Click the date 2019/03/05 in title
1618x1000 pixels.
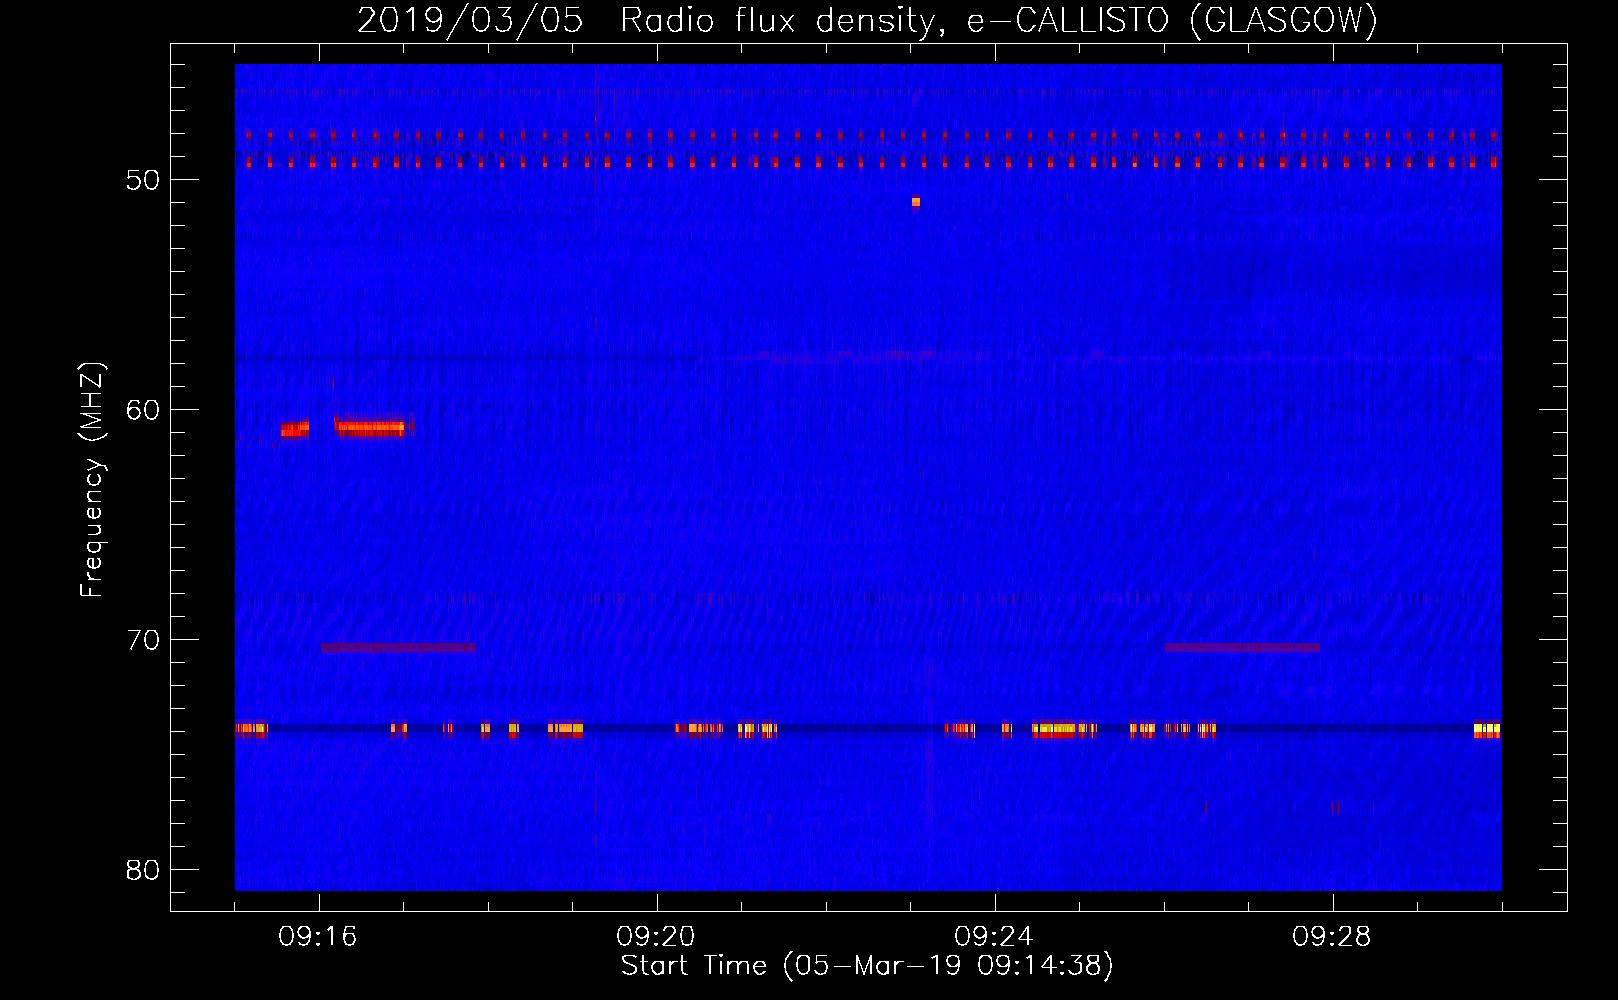(470, 20)
